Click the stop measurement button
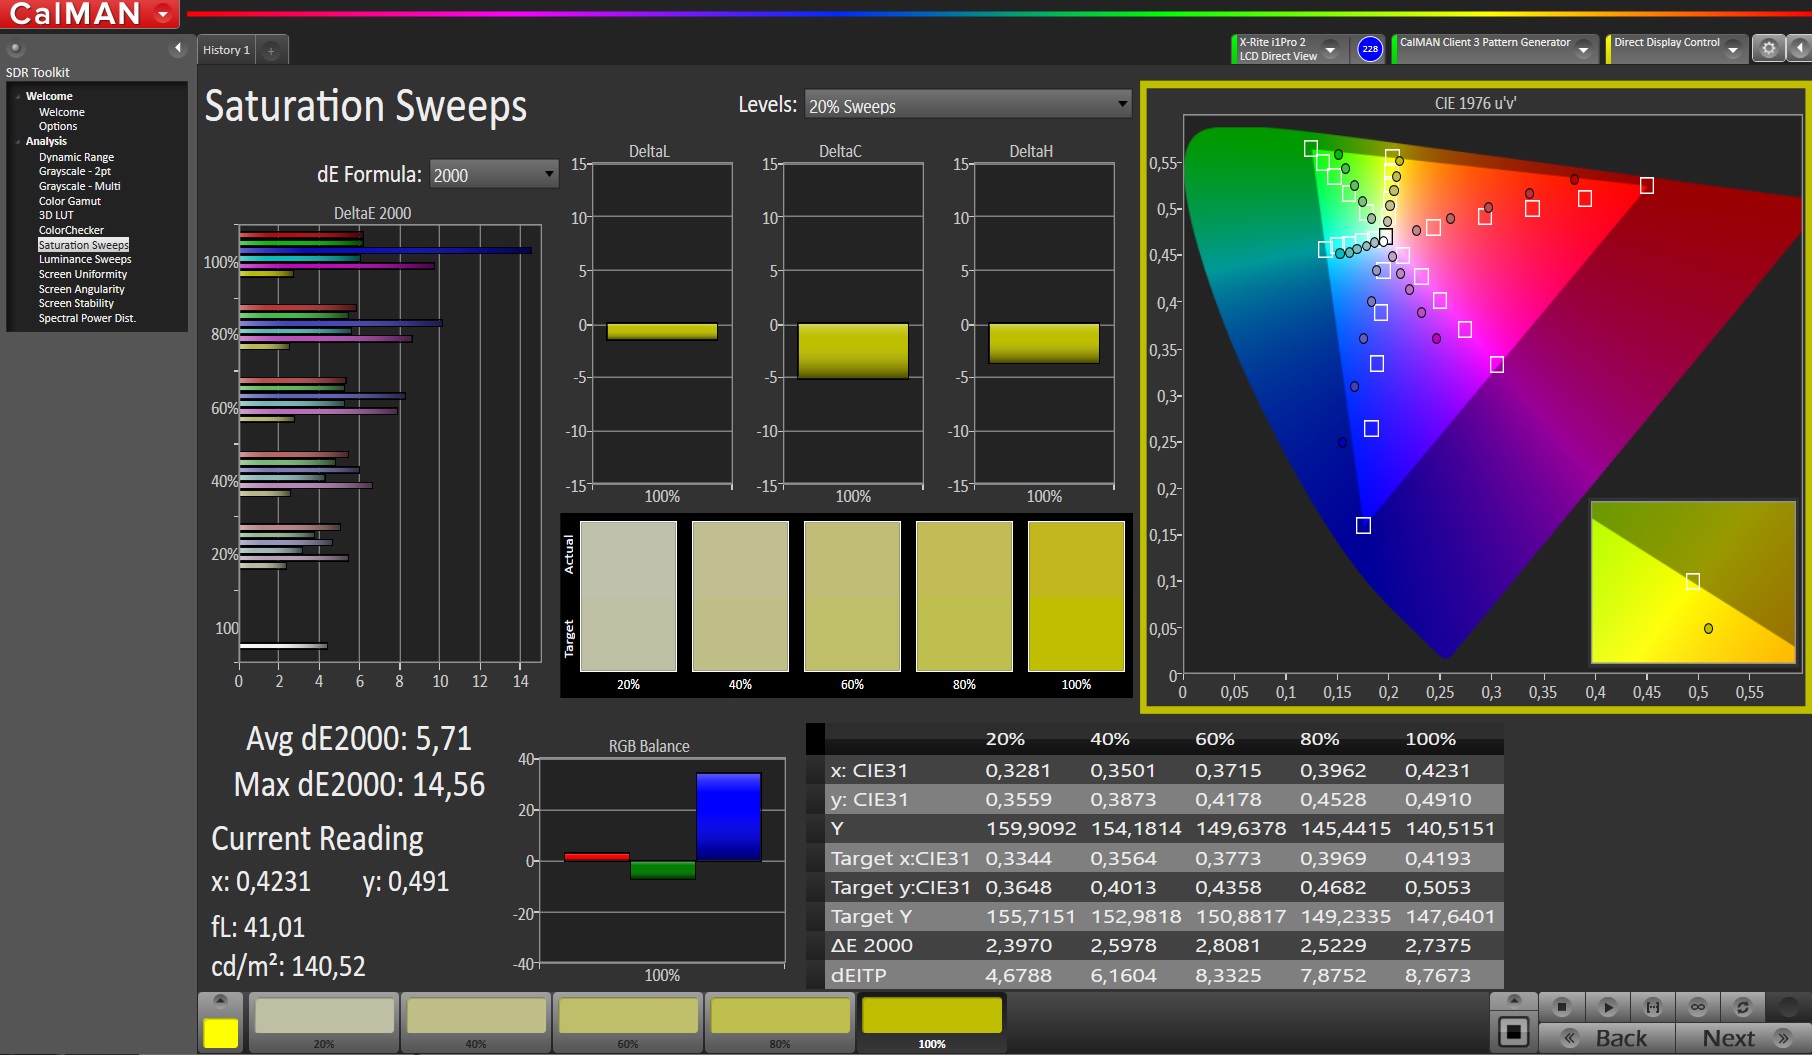Viewport: 1812px width, 1055px height. [x=1562, y=1007]
